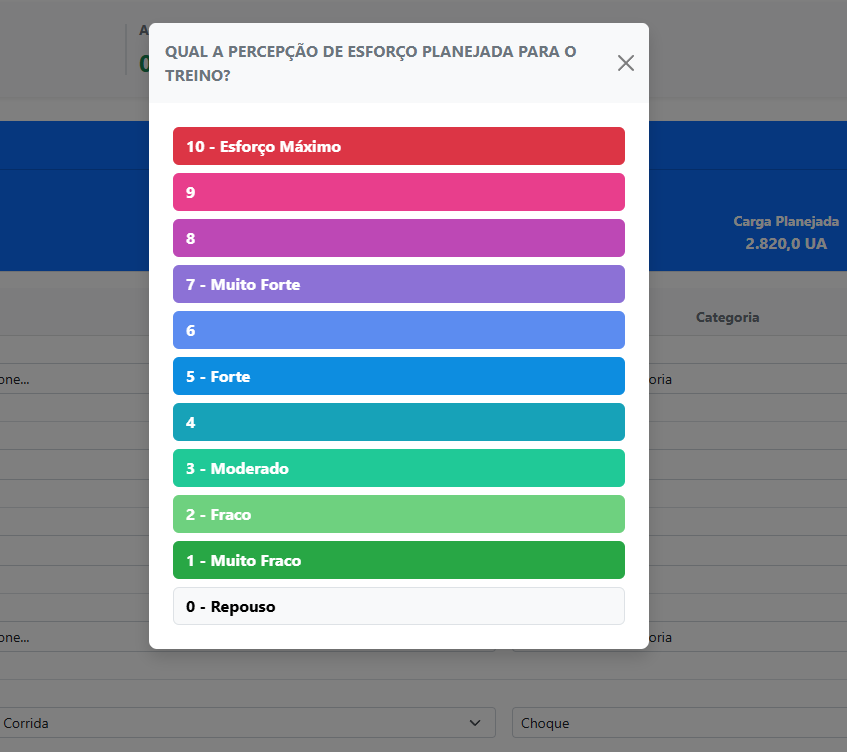The height and width of the screenshot is (752, 847).
Task: Select the red "10 - Esforço Máximo" option
Action: [398, 146]
